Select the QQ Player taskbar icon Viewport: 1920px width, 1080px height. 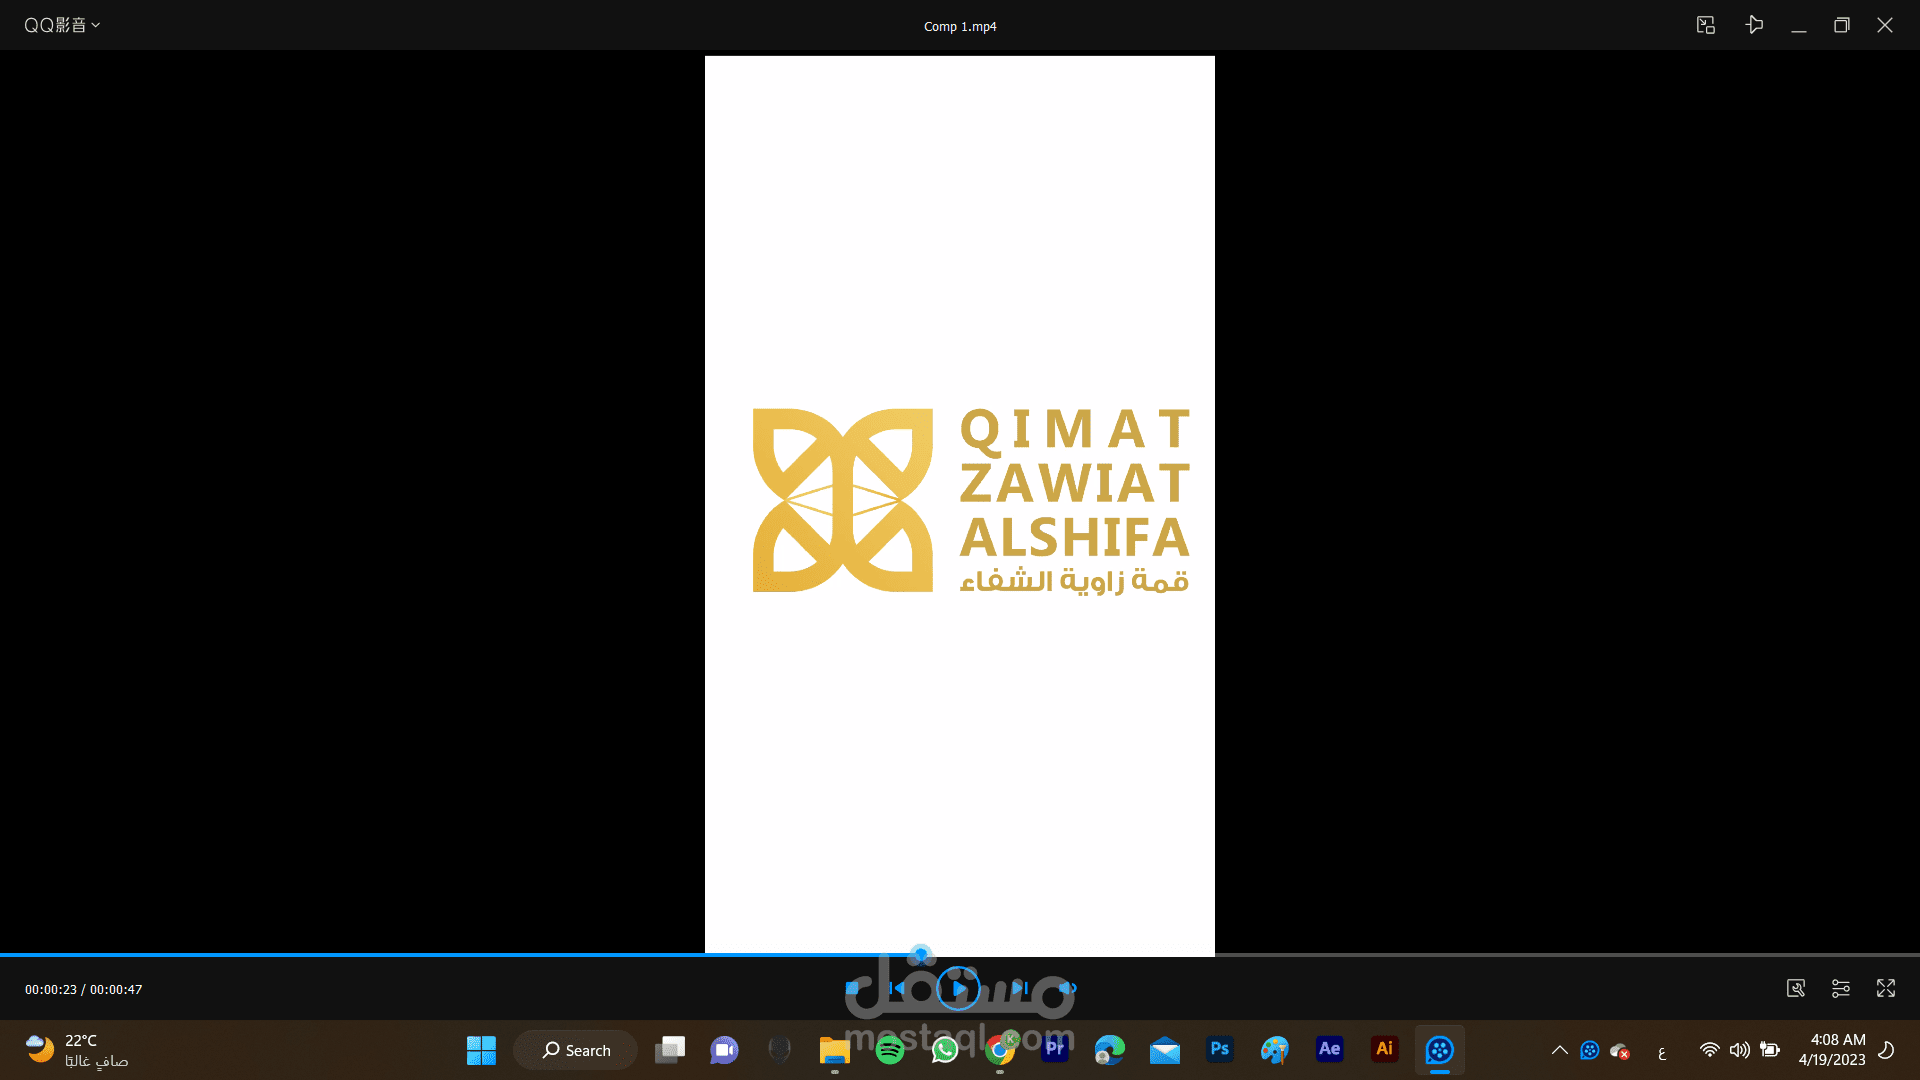click(1440, 1050)
